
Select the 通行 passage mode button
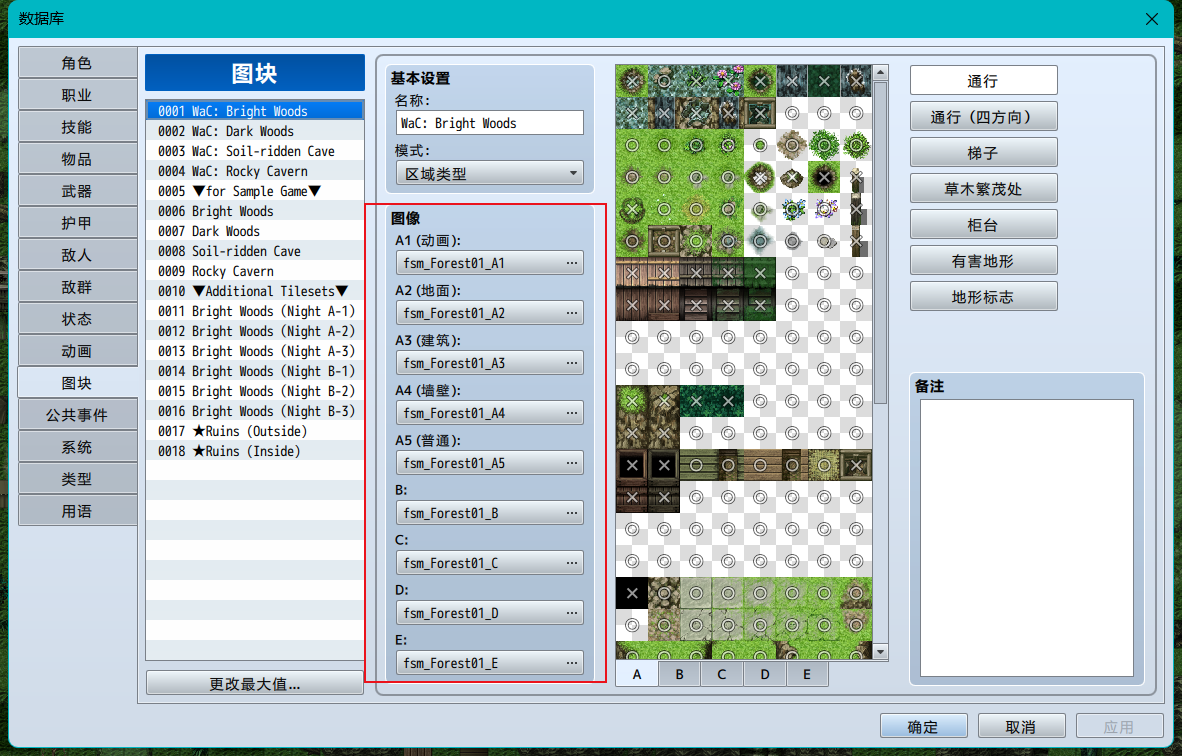coord(984,81)
